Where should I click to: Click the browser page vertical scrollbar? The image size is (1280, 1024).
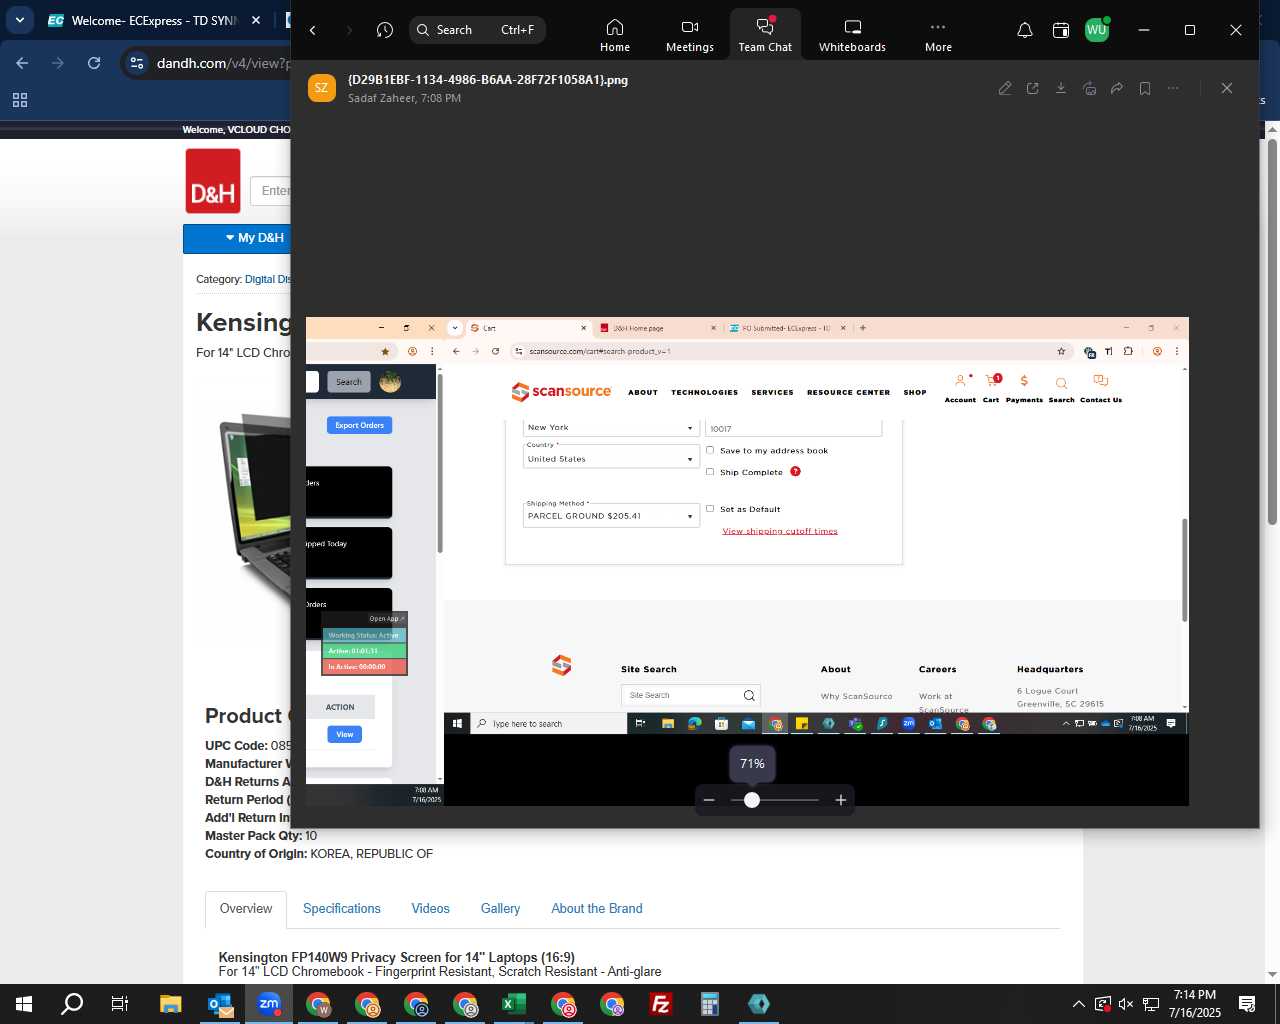(1272, 330)
